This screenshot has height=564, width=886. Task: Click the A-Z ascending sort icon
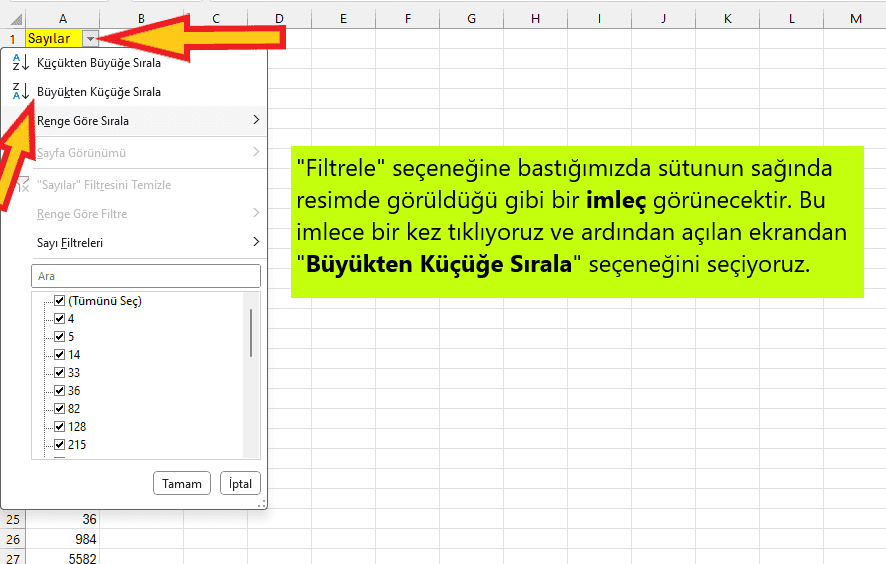21,63
